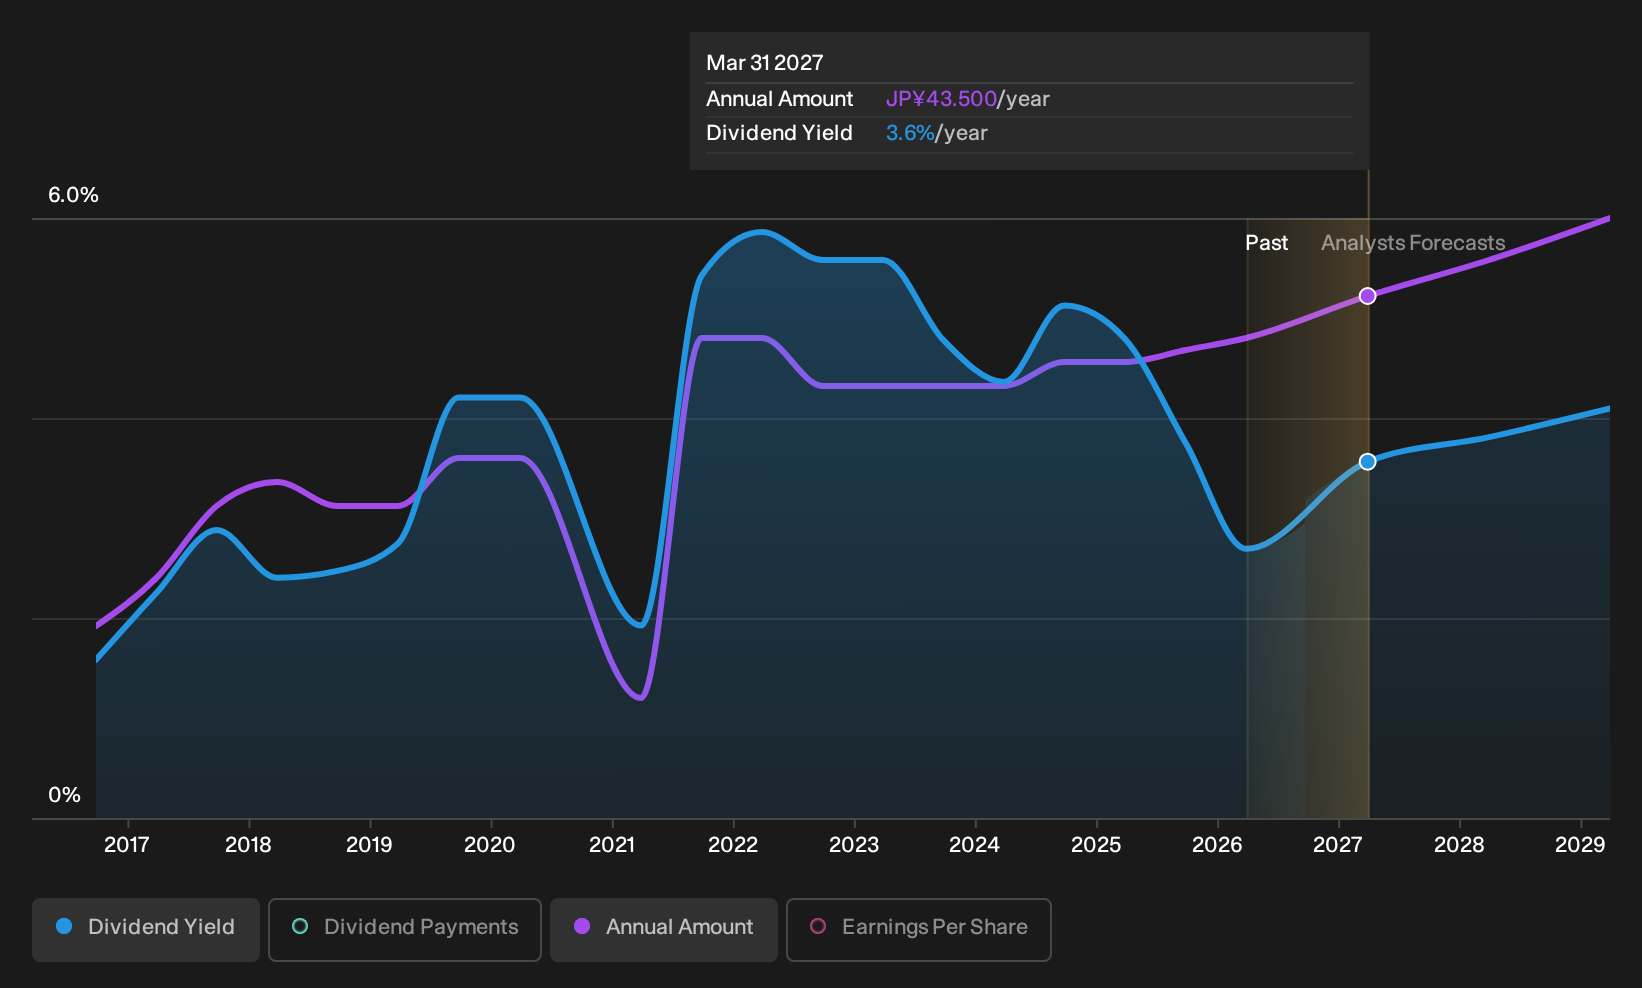Click the 2017 x-axis year label
Viewport: 1642px width, 988px height.
(127, 845)
